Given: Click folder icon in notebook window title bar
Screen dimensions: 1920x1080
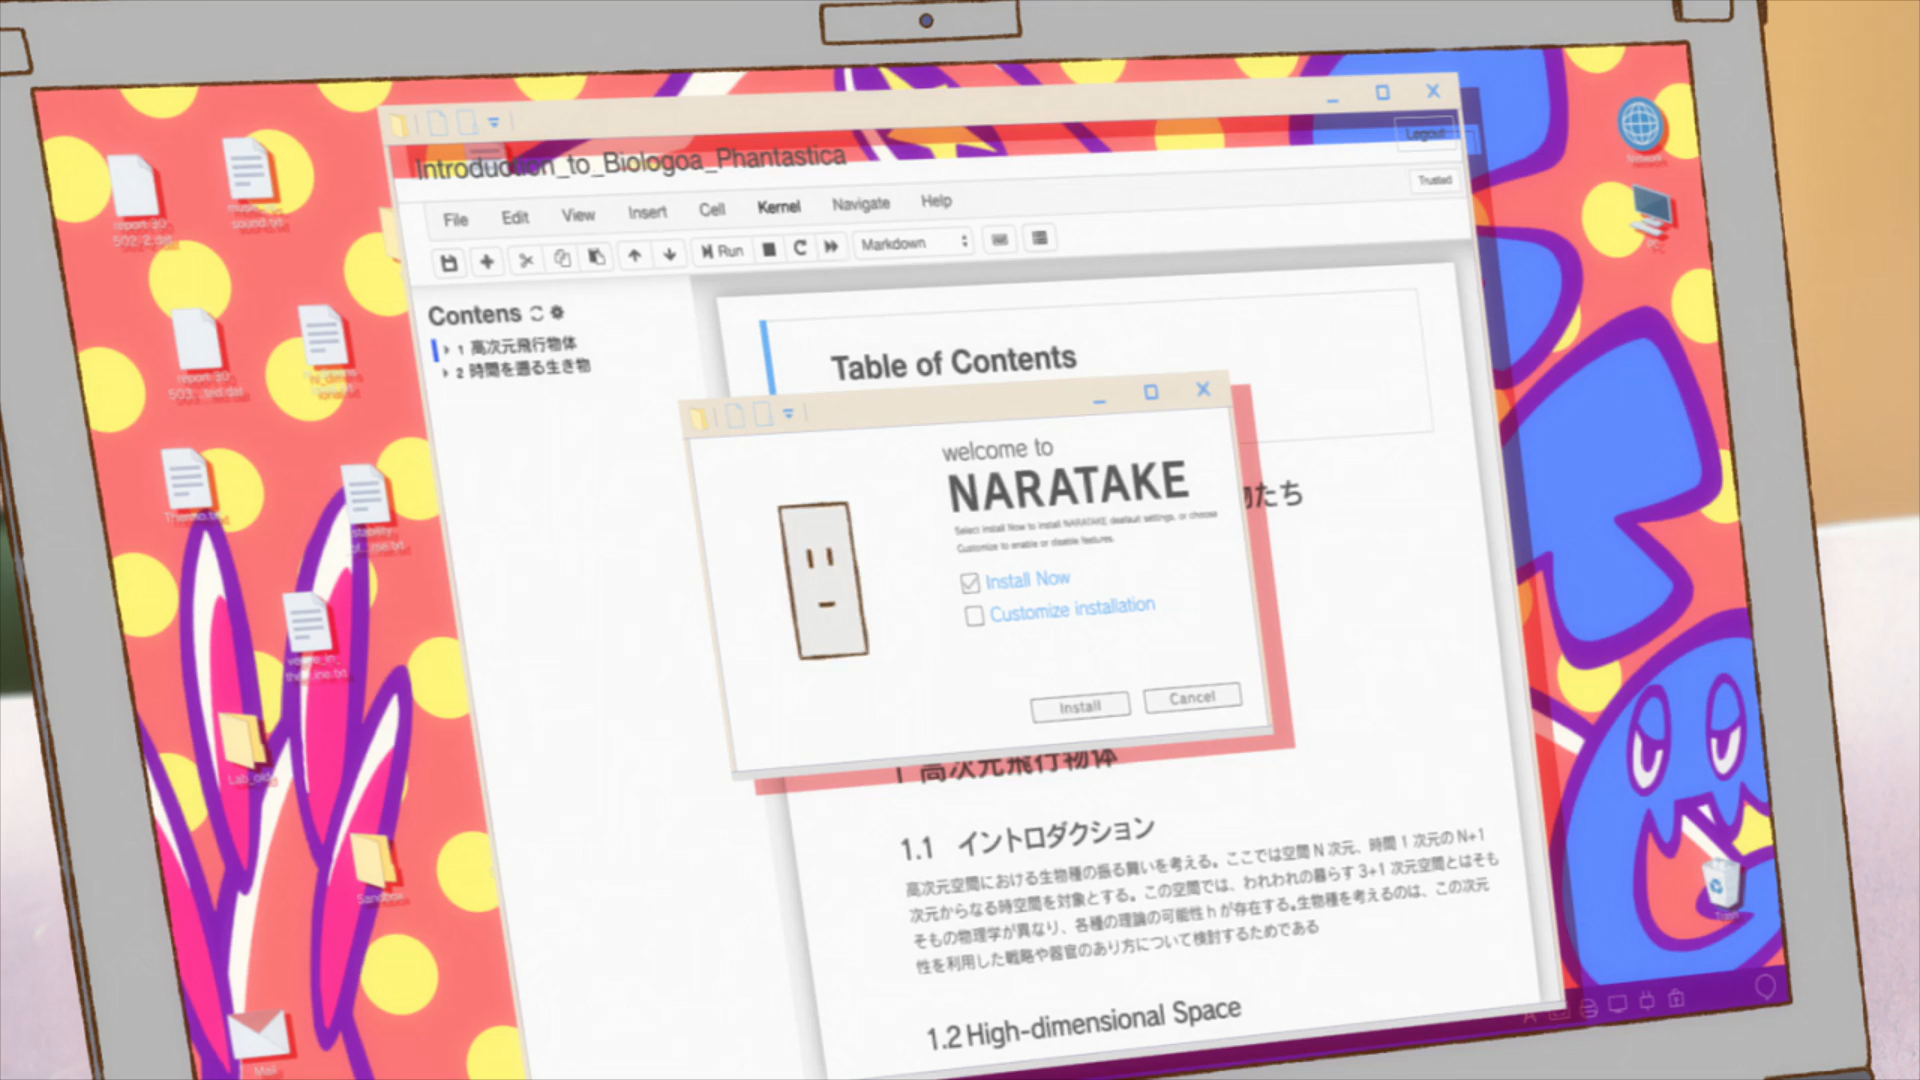Looking at the screenshot, I should [399, 125].
